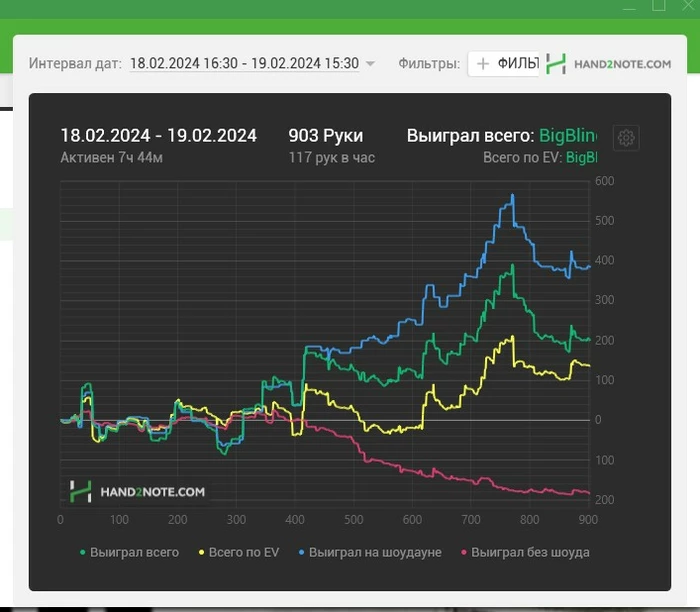Click the HAND2NOTE.COM text in the header

[x=622, y=64]
